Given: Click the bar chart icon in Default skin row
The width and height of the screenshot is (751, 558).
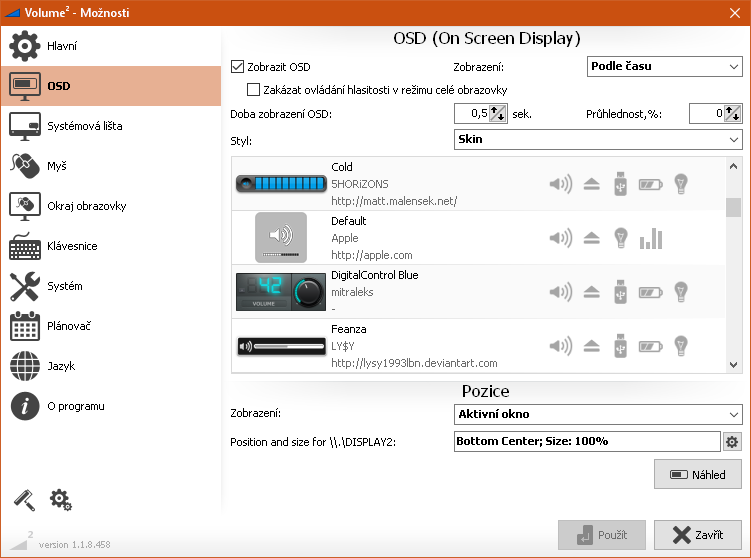Looking at the screenshot, I should point(650,239).
